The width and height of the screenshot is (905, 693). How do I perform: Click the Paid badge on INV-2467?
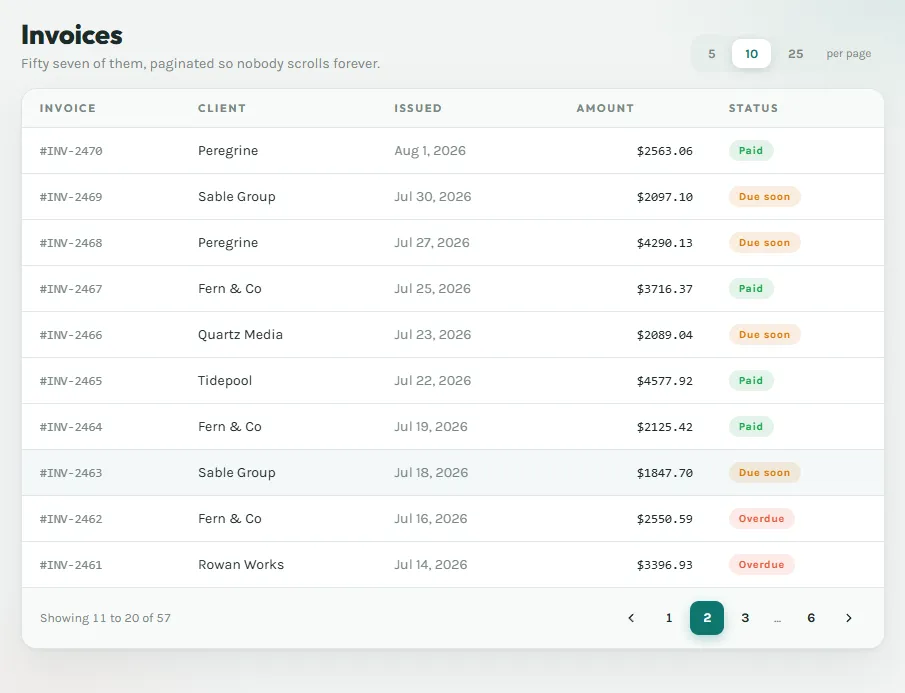(751, 289)
